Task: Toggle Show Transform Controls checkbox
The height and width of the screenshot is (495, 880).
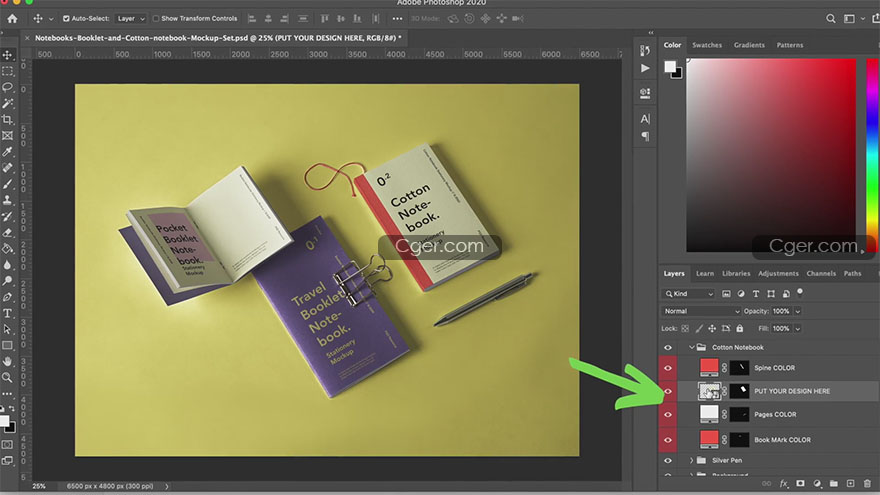Action: point(156,19)
